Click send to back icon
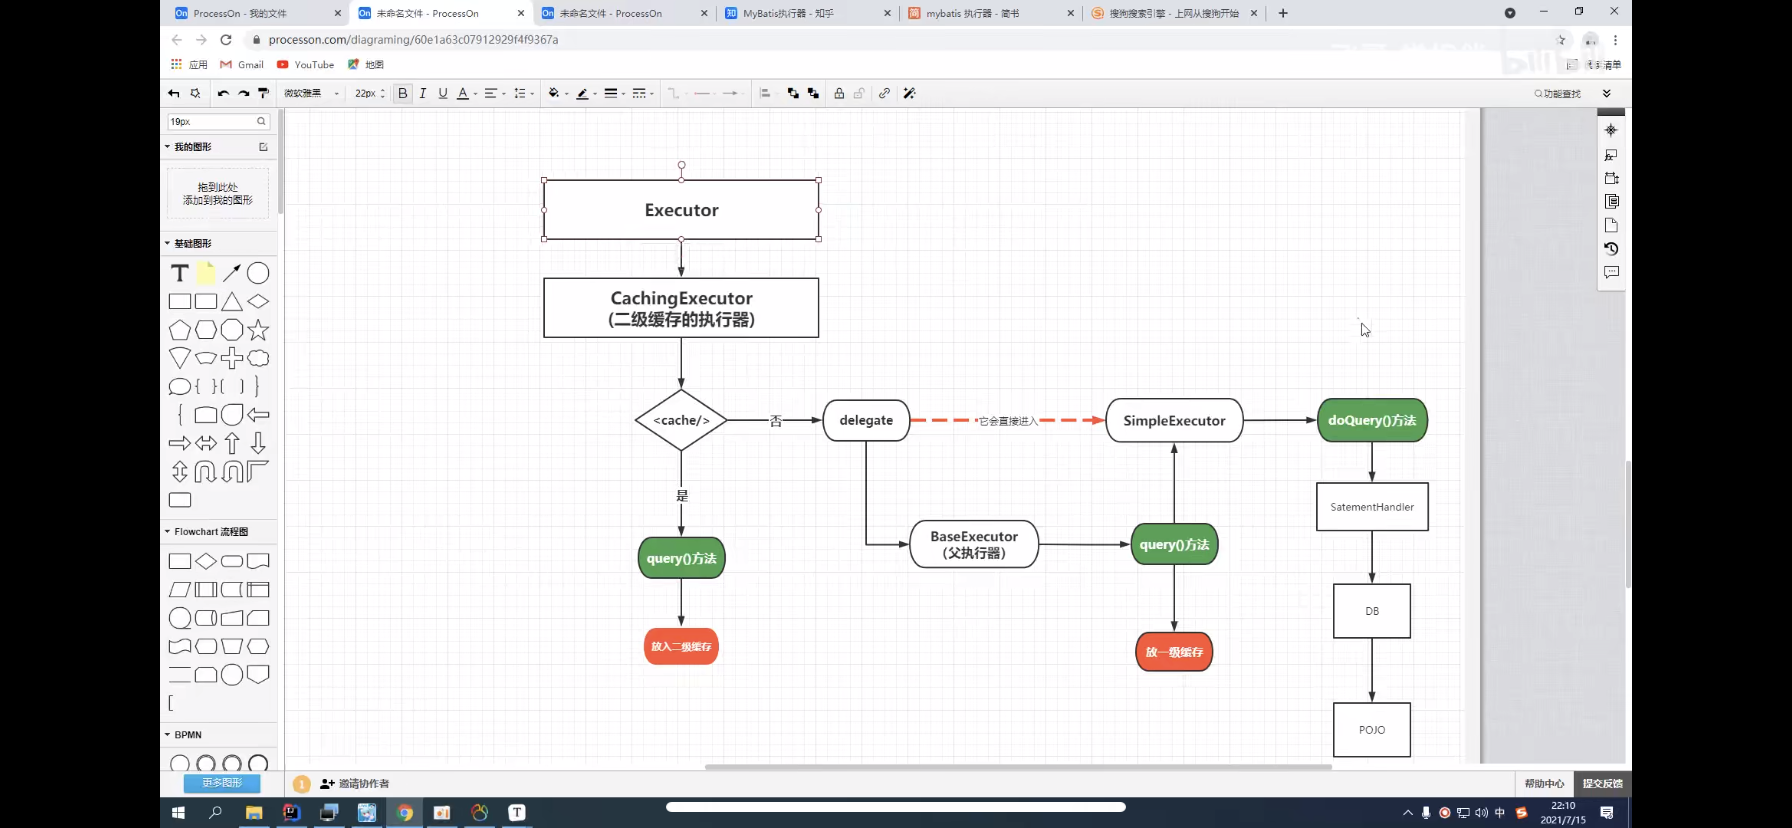The image size is (1792, 828). point(813,93)
